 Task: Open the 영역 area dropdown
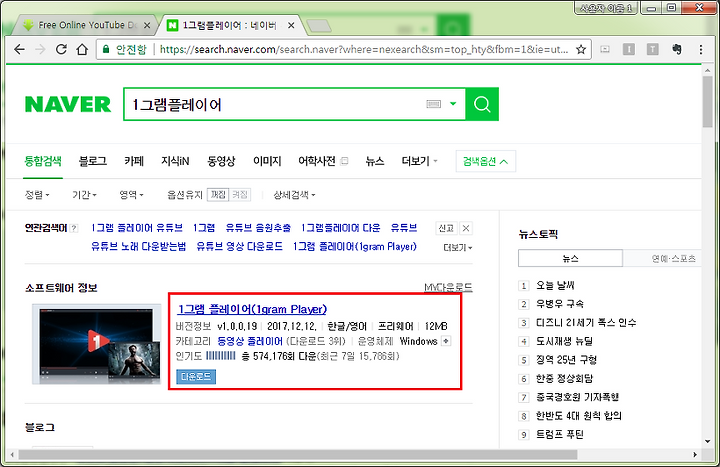coord(131,195)
